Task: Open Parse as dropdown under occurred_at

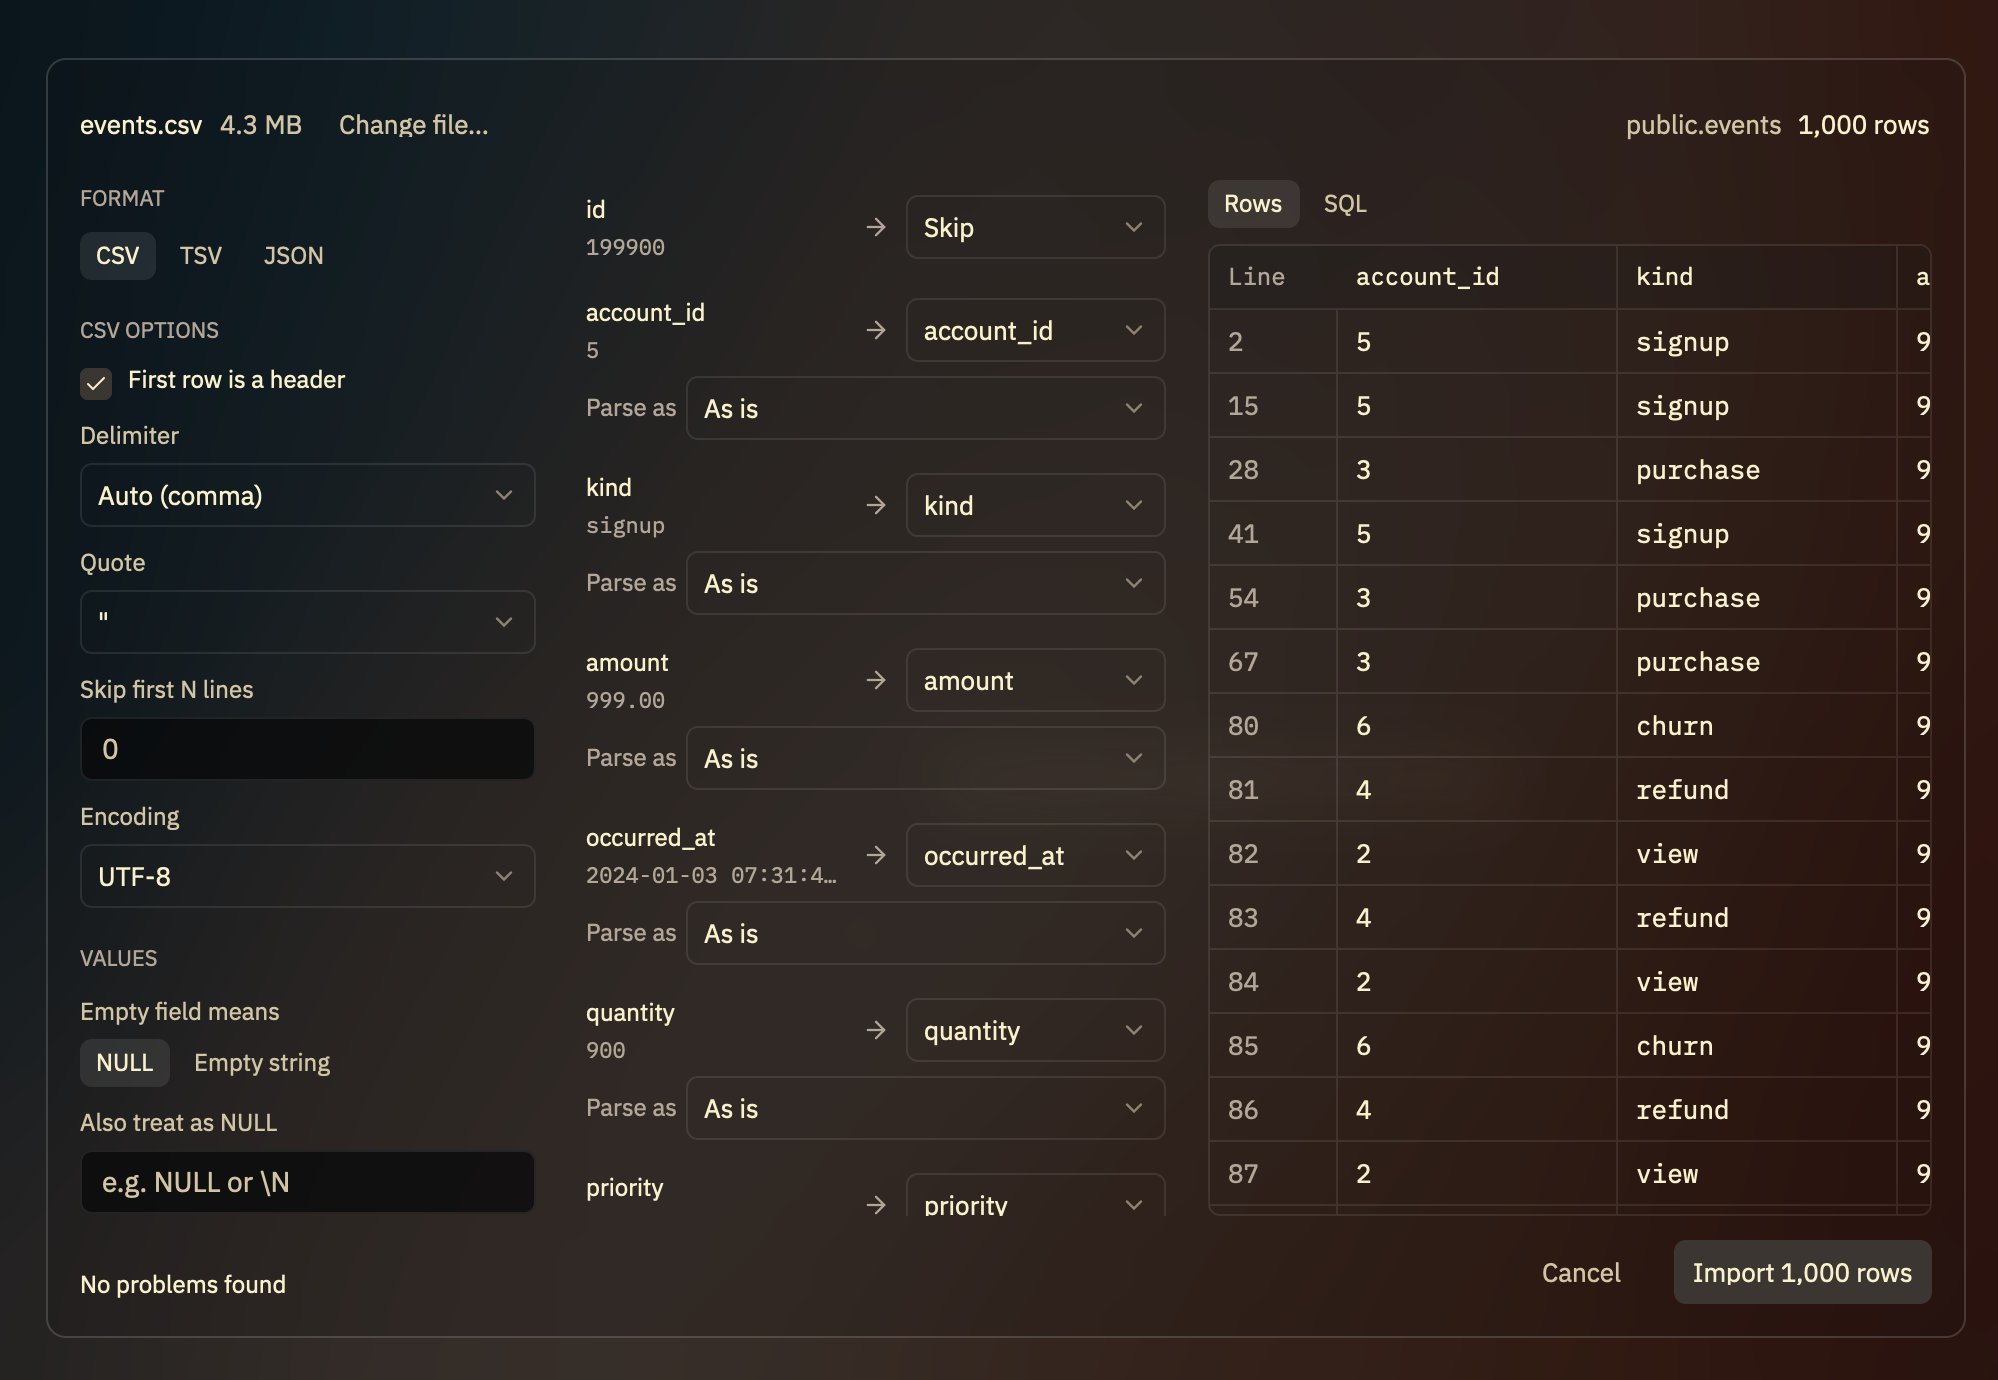Action: point(925,933)
